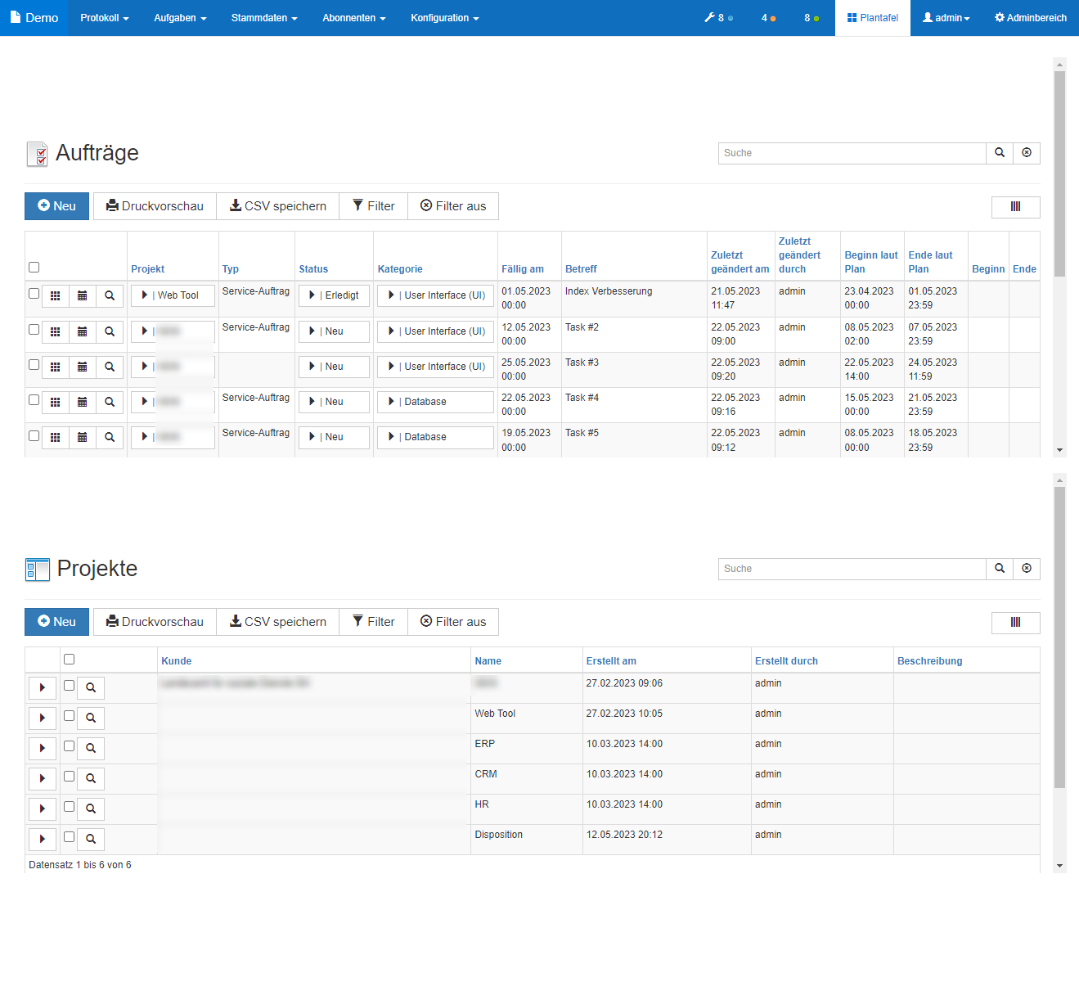Sort Aufträge by Fällig am column

click(522, 269)
